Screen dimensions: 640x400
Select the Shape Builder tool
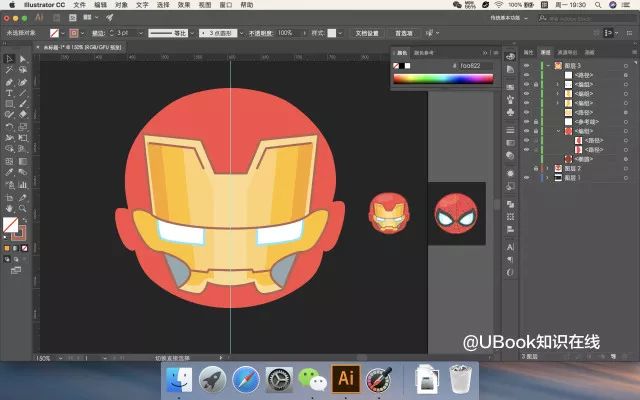(x=9, y=149)
